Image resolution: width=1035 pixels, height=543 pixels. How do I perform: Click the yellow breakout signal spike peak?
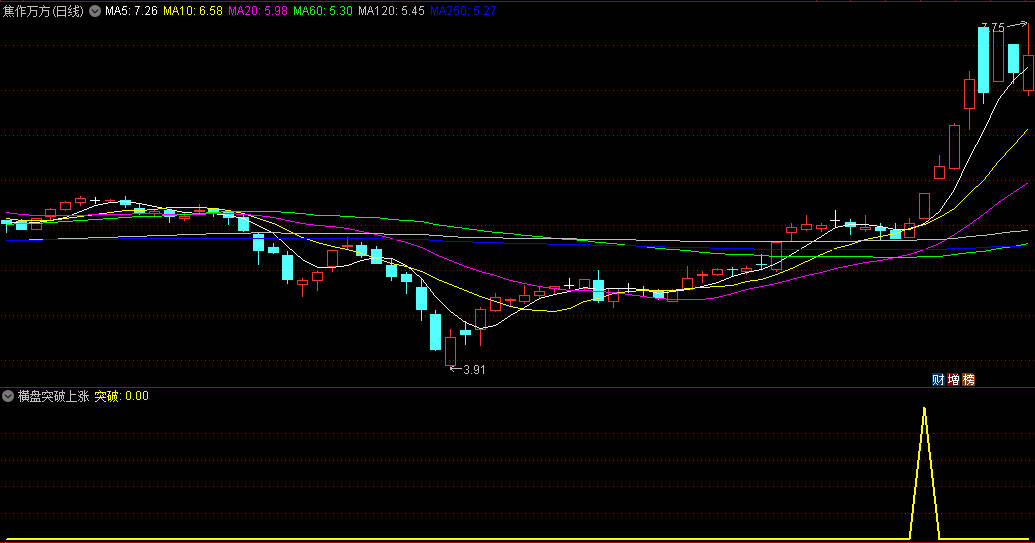(924, 409)
